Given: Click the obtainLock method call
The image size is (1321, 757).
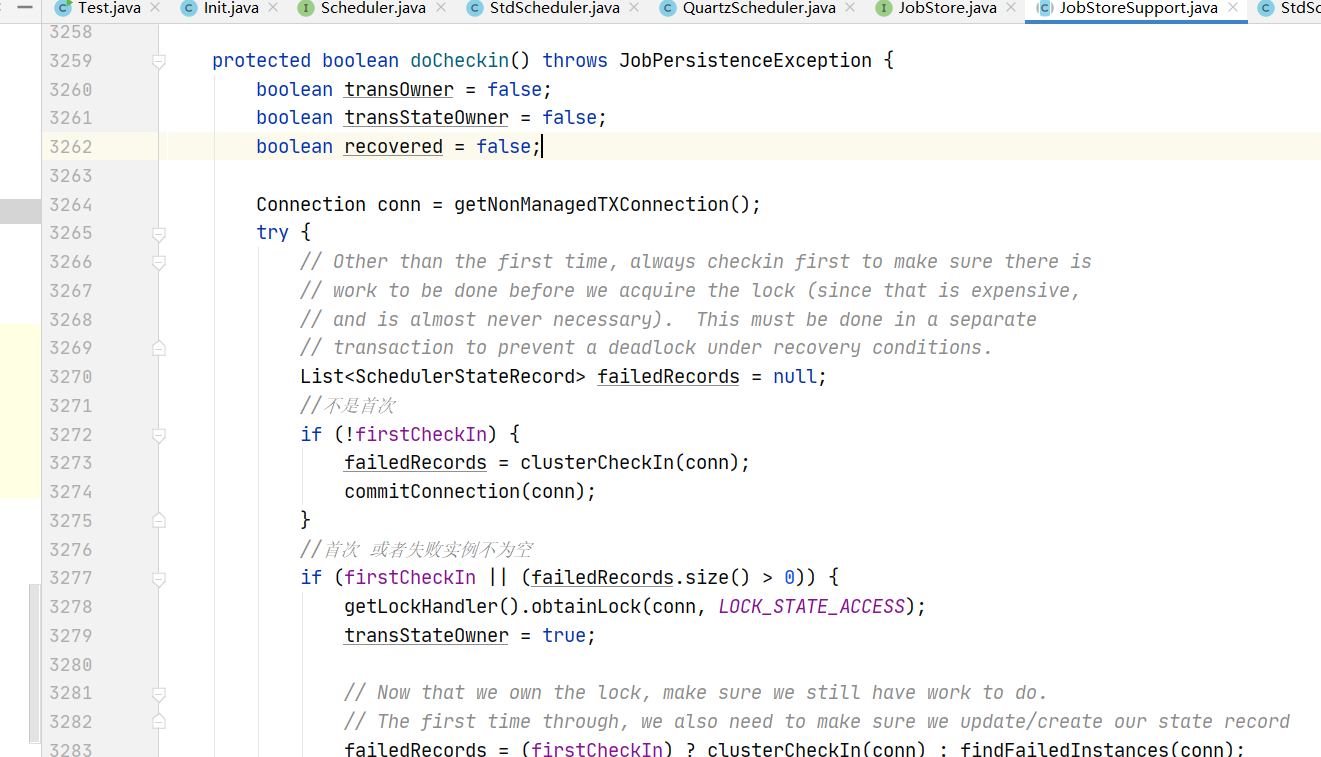Looking at the screenshot, I should pyautogui.click(x=586, y=607).
